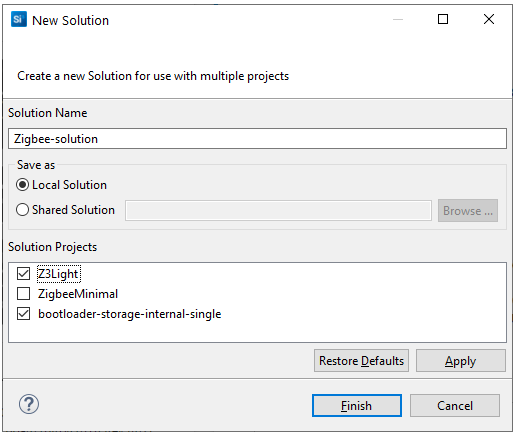
Task: Enable the ZigbeeMinimal project checkbox
Action: click(24, 294)
